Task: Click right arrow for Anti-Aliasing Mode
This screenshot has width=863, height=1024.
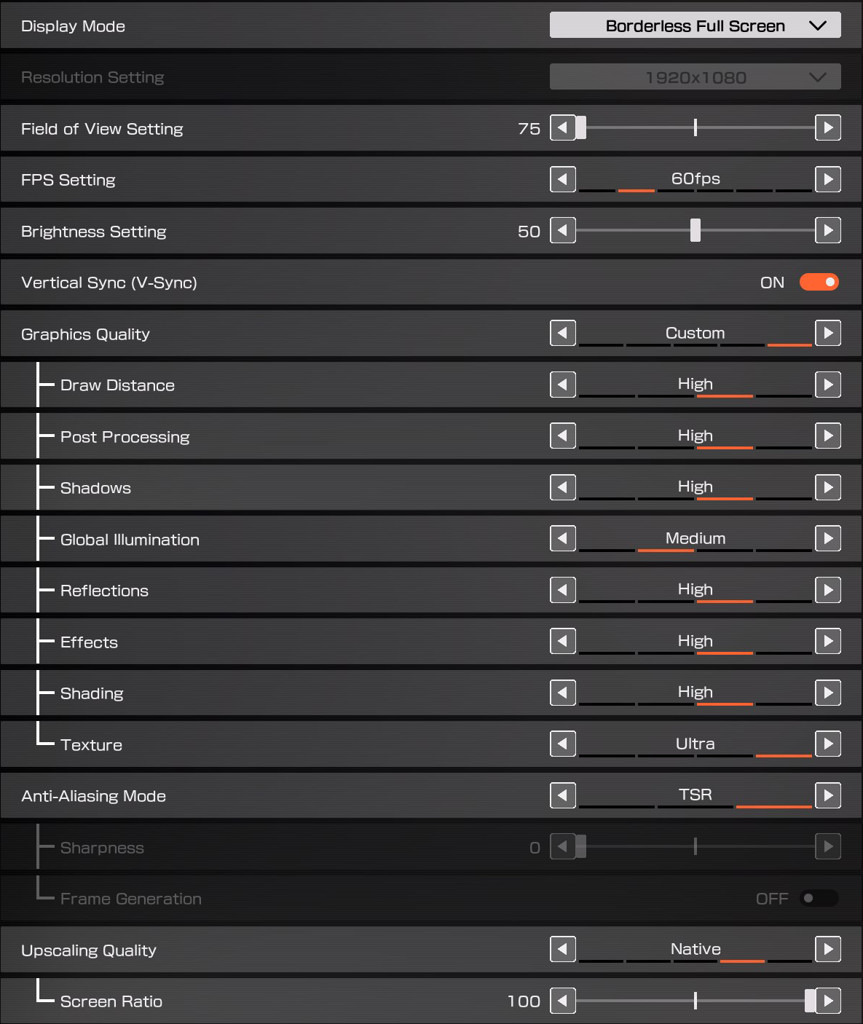Action: tap(827, 796)
